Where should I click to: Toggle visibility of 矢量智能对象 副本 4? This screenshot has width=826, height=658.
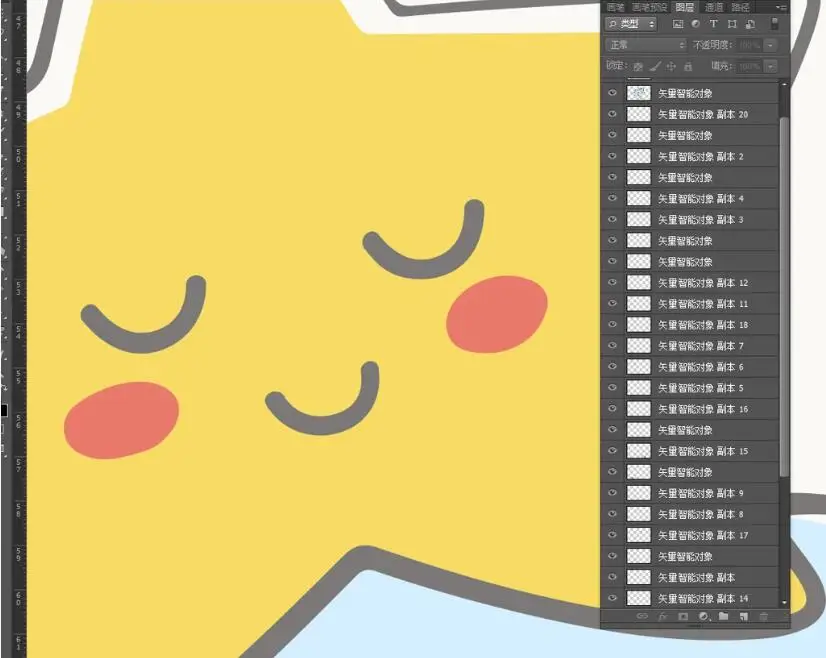point(612,198)
